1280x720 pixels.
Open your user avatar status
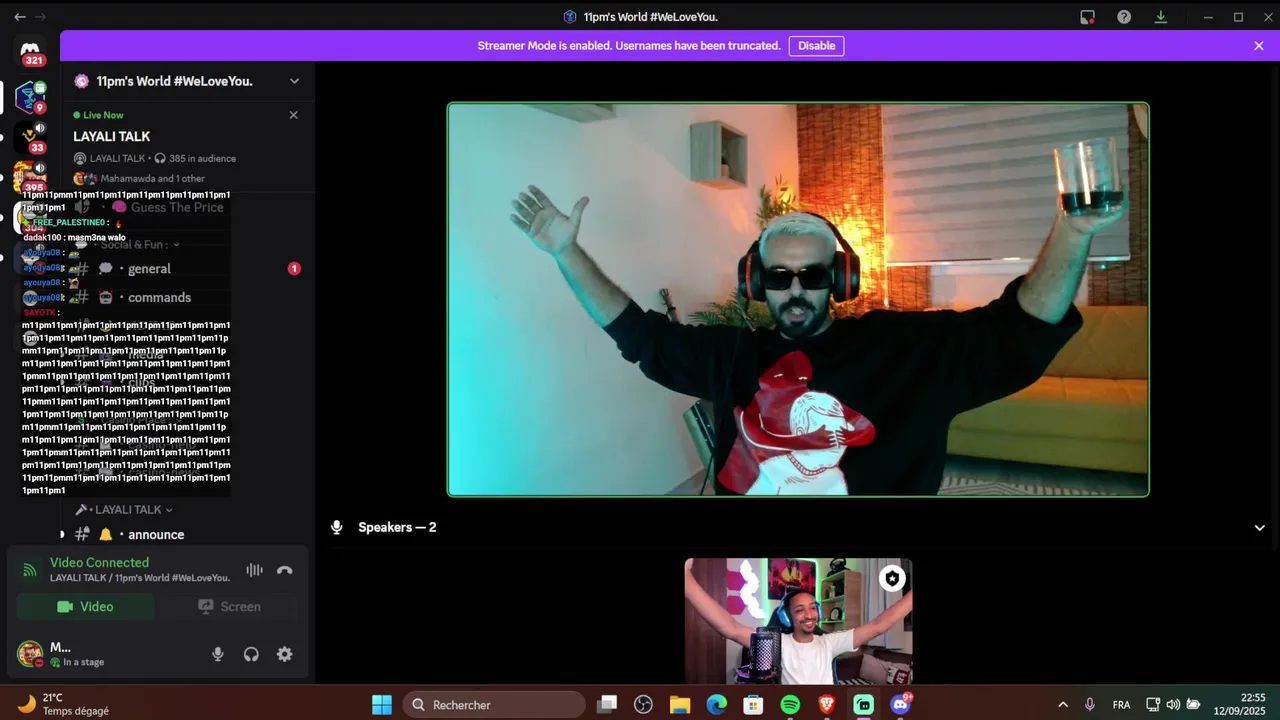[30, 654]
